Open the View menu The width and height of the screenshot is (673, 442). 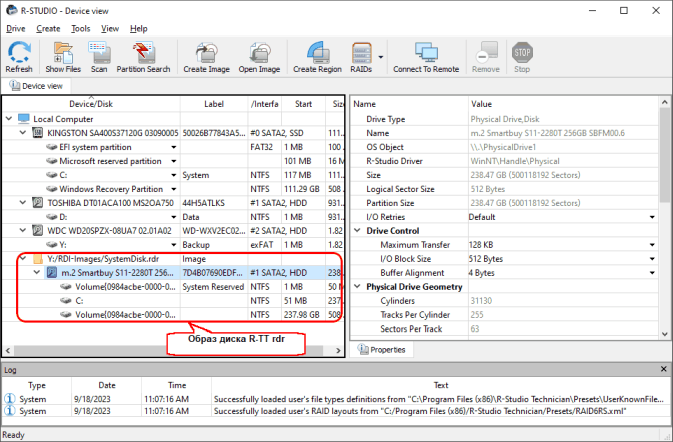pos(110,29)
